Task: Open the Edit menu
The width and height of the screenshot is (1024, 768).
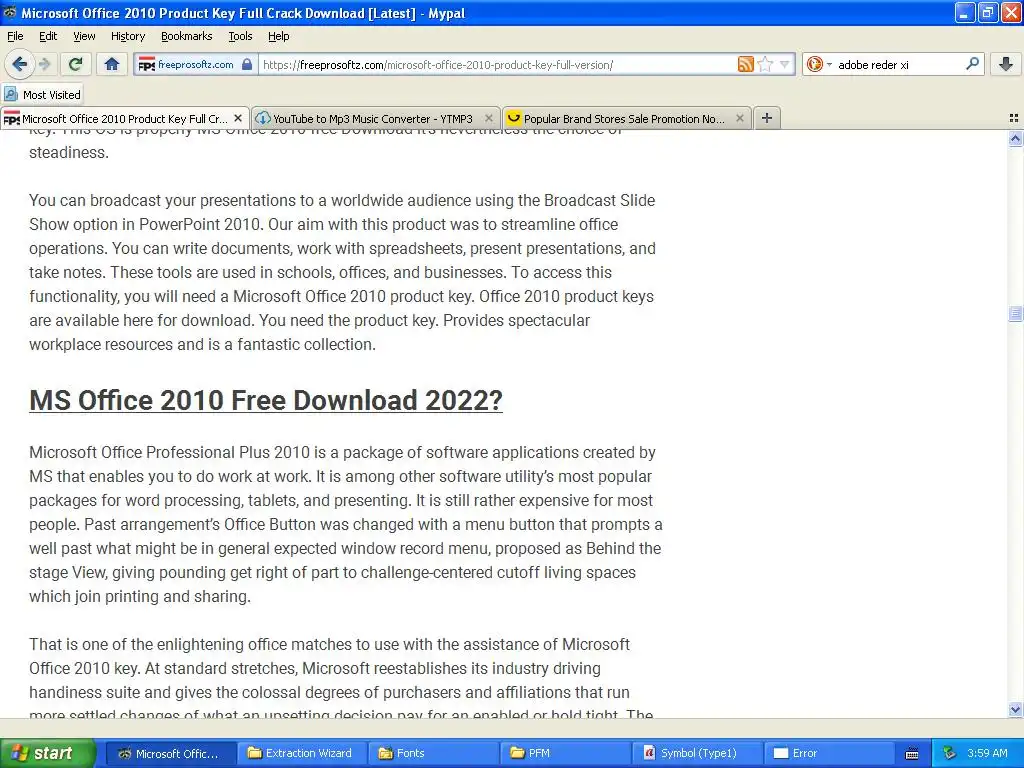Action: click(x=48, y=36)
